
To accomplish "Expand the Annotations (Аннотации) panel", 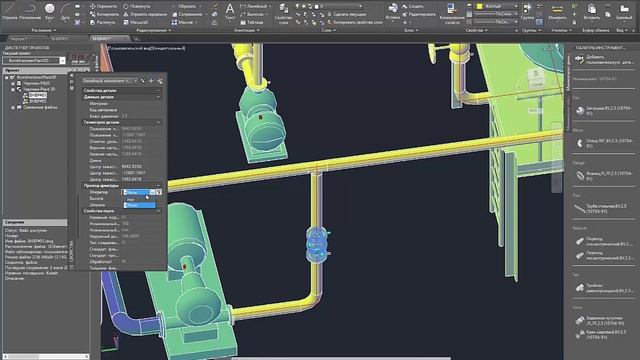I will point(247,30).
